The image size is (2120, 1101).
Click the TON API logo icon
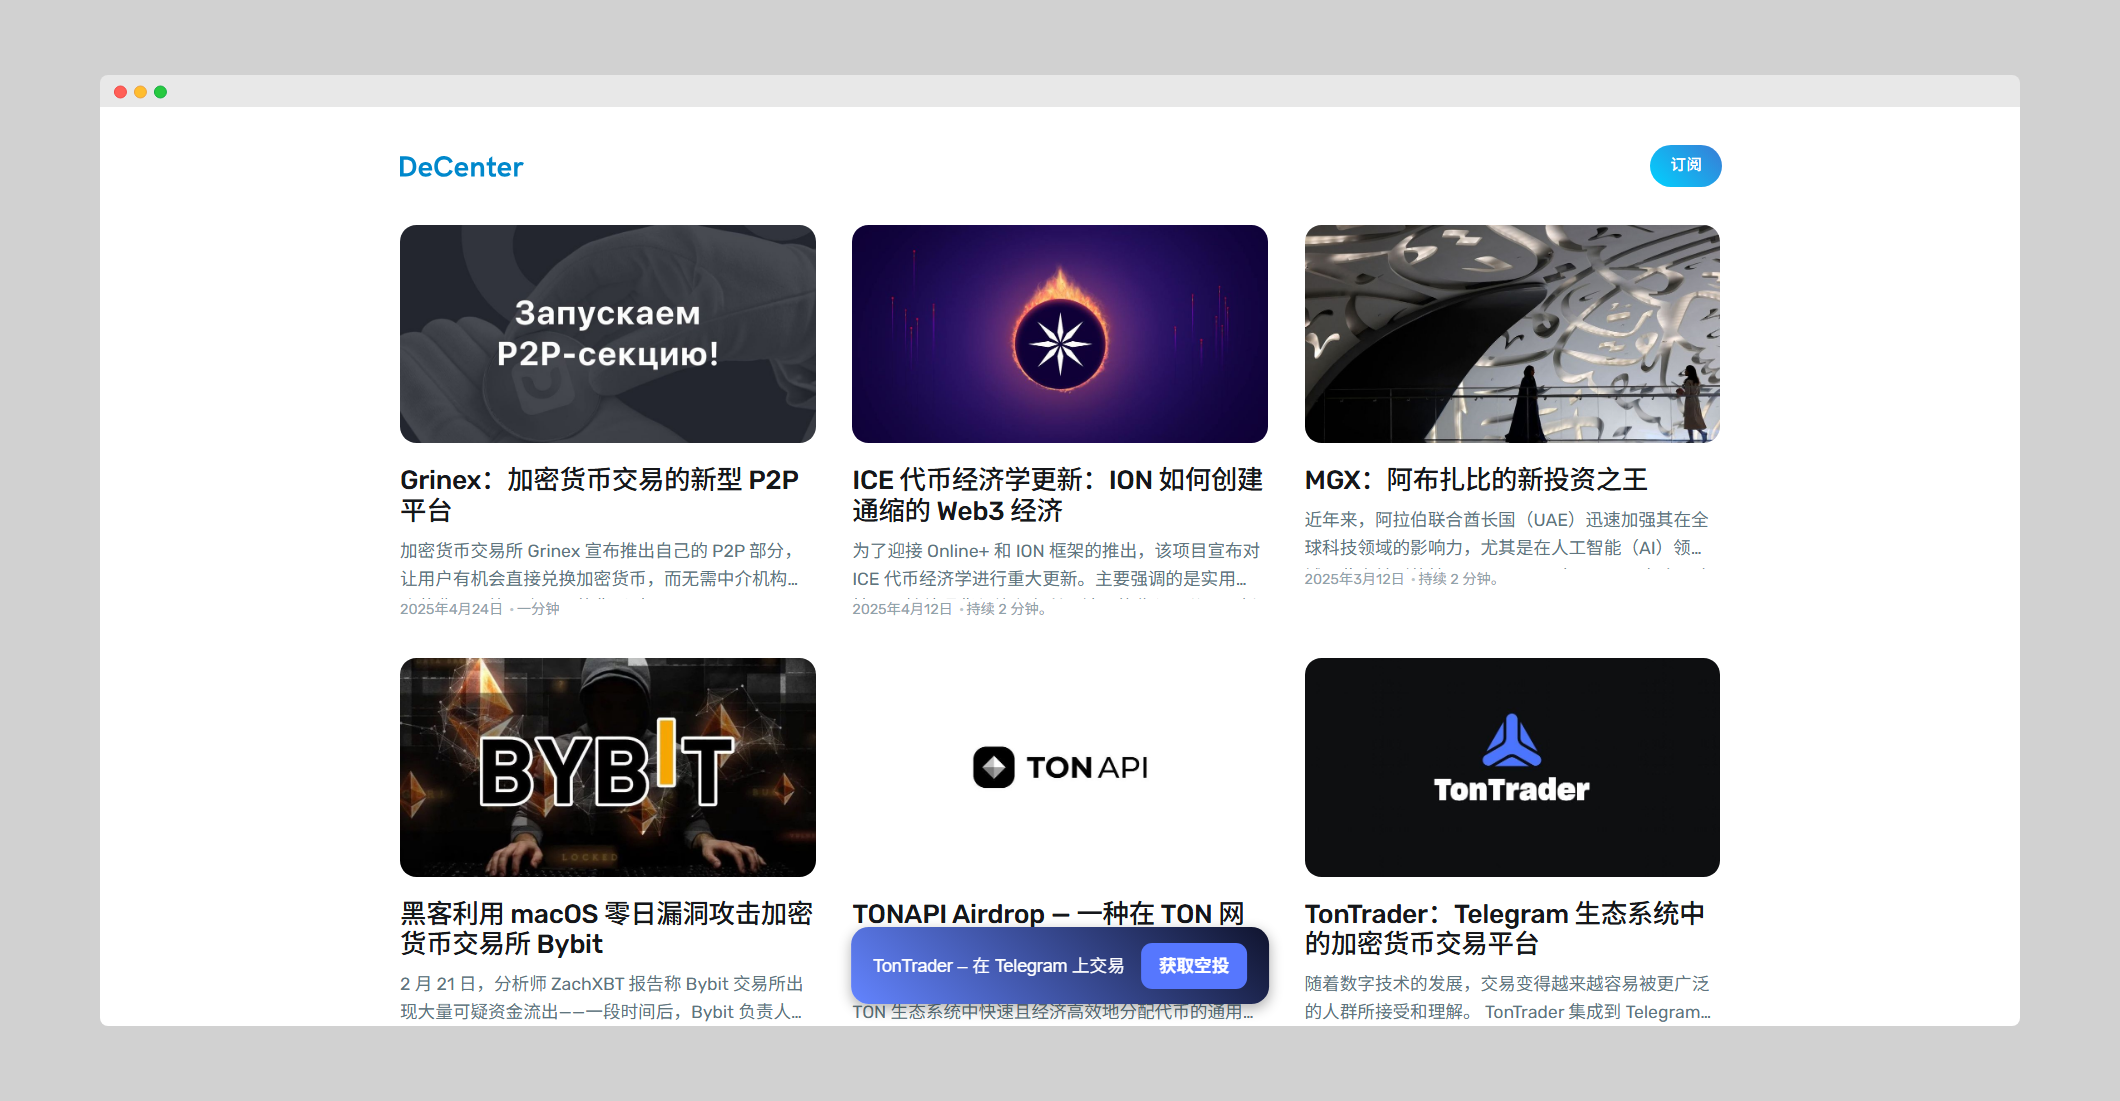coord(993,767)
